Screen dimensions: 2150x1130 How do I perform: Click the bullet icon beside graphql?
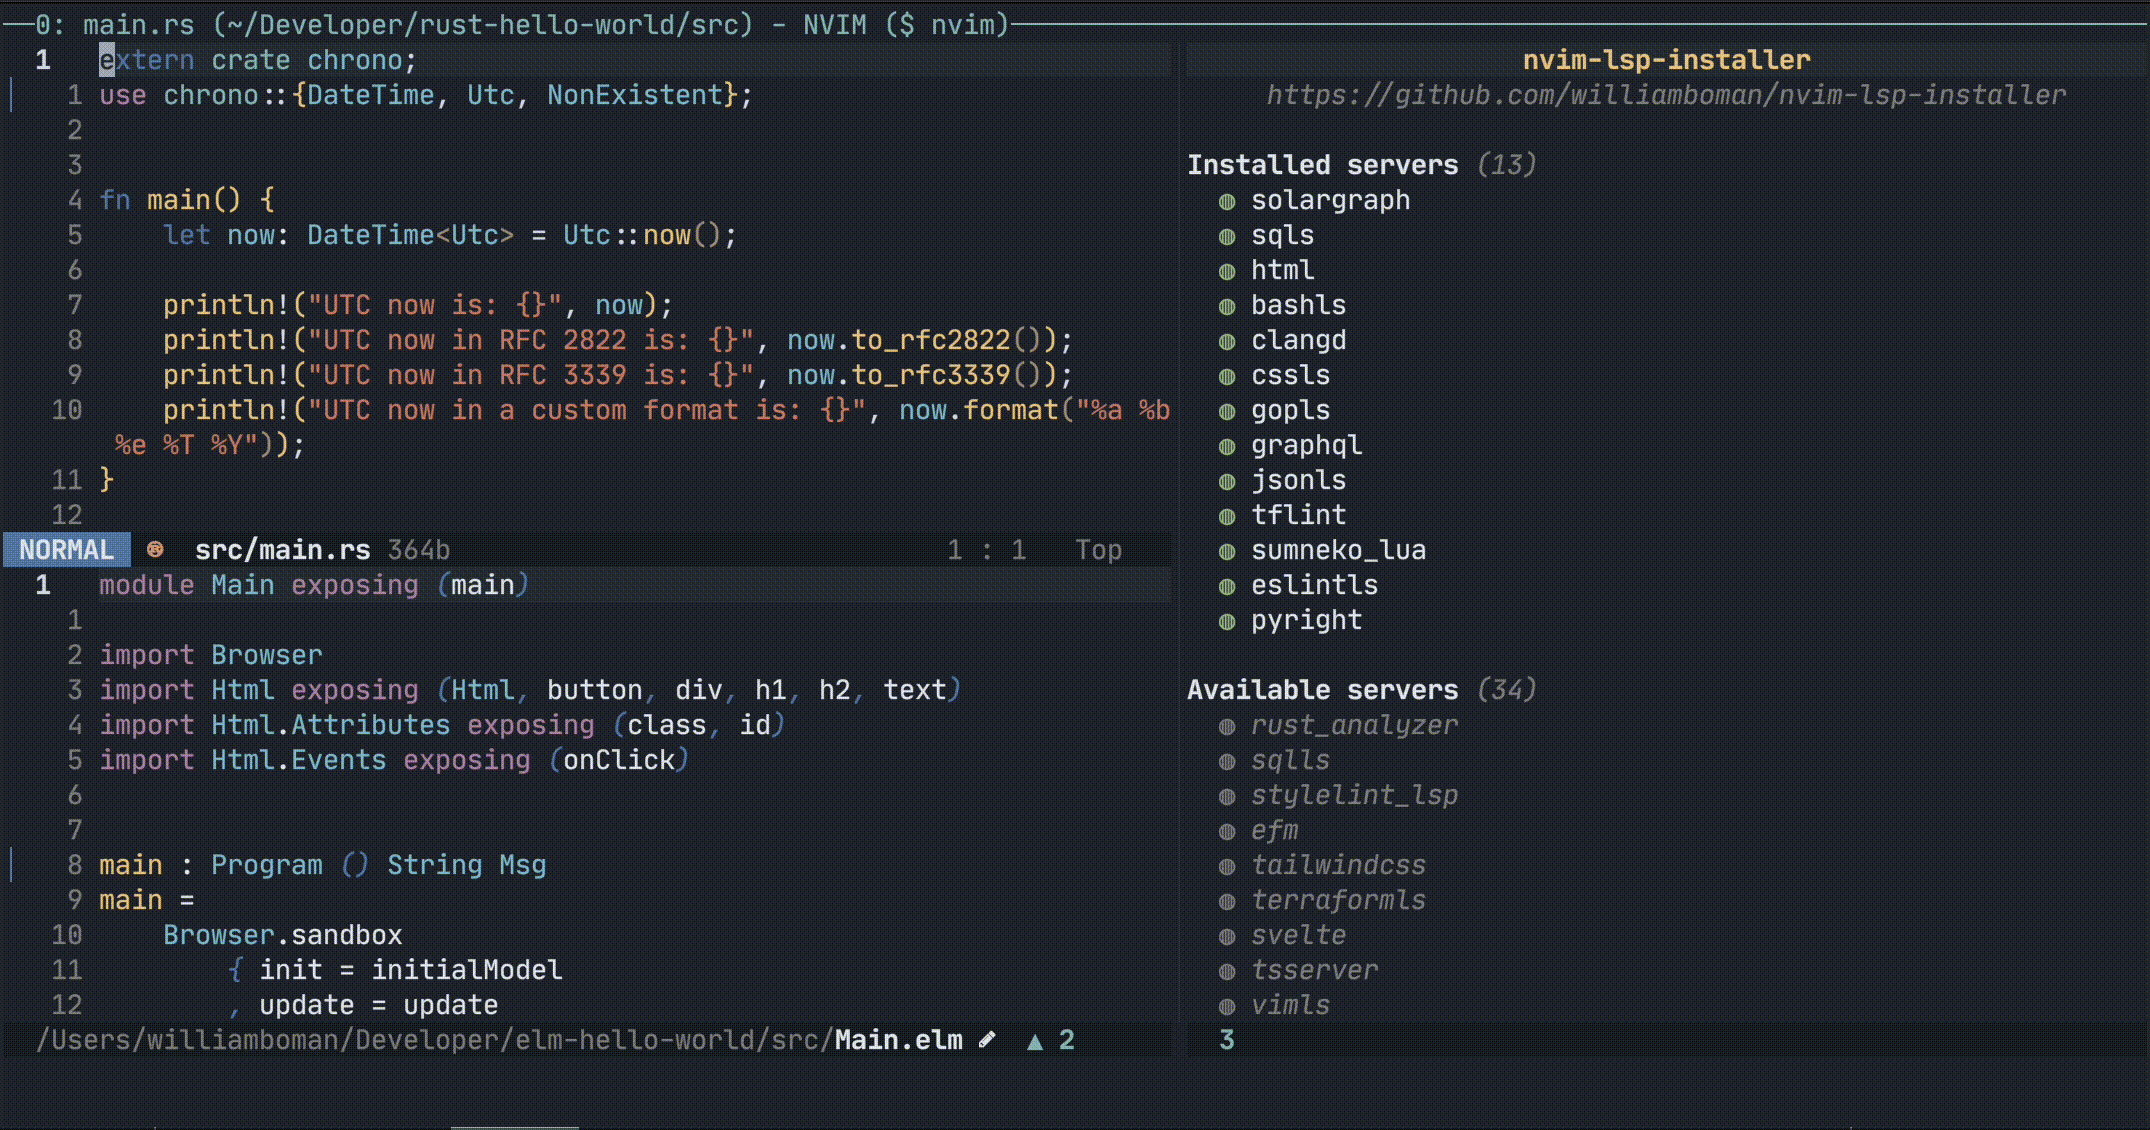1227,447
